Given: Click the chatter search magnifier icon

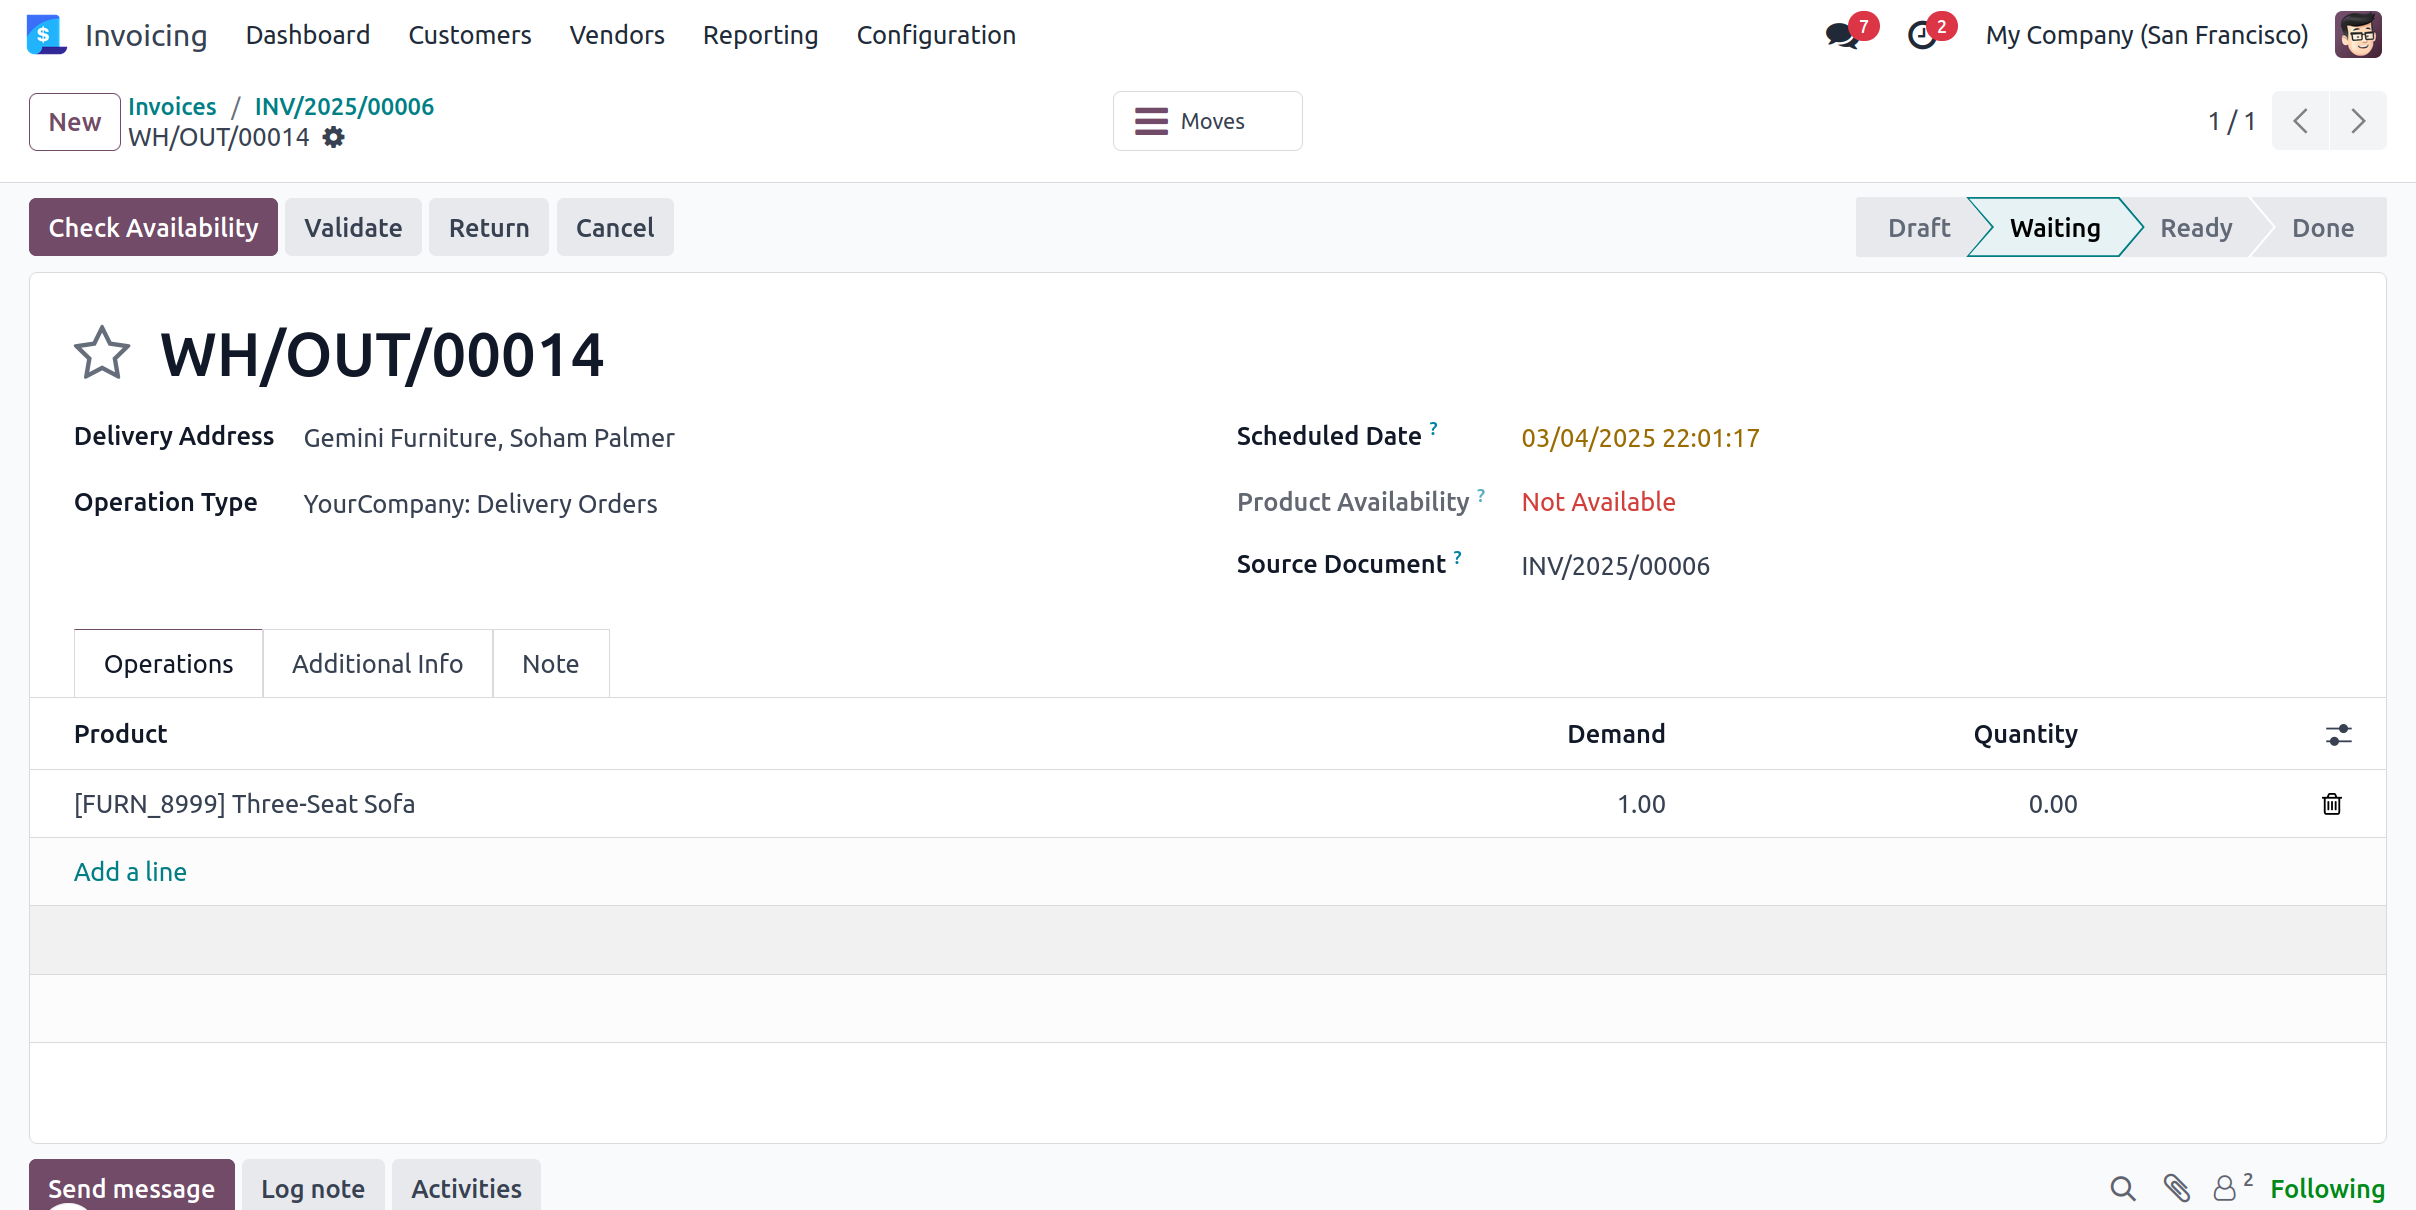Looking at the screenshot, I should click(2122, 1188).
